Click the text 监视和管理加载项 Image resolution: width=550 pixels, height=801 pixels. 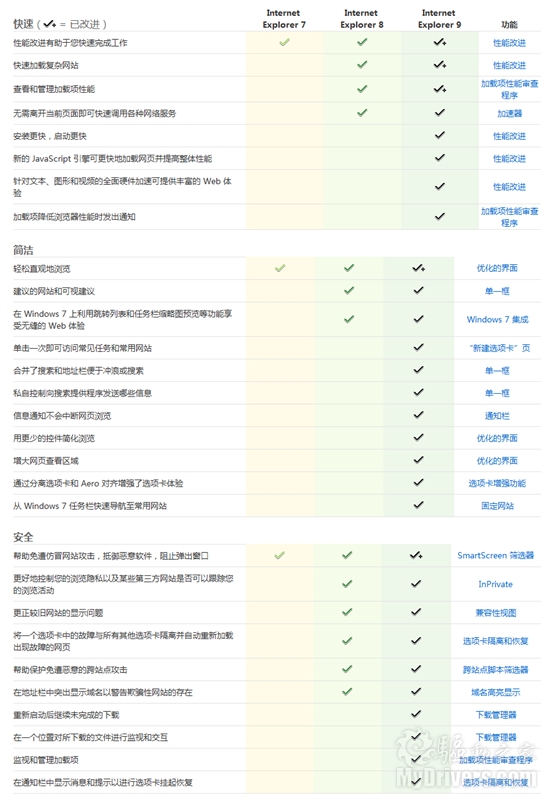point(45,760)
